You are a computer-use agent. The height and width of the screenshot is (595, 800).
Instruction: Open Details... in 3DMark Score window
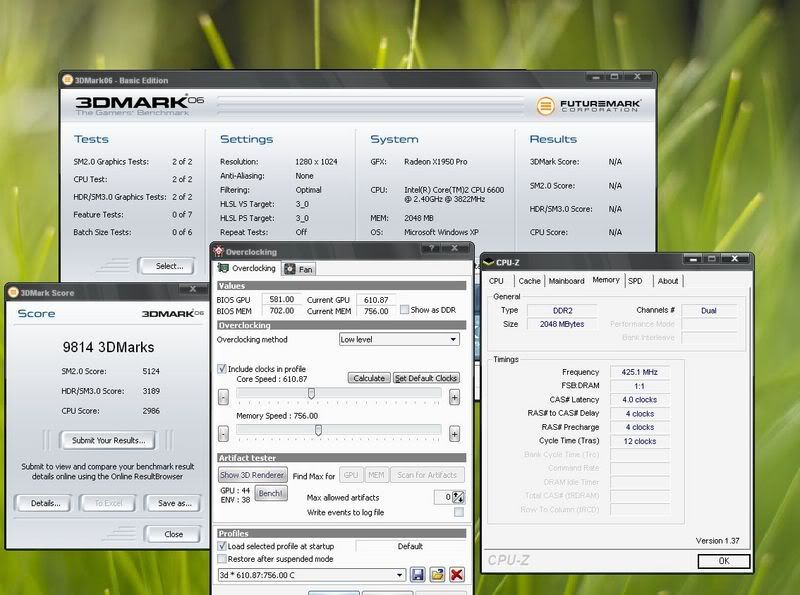(x=44, y=503)
